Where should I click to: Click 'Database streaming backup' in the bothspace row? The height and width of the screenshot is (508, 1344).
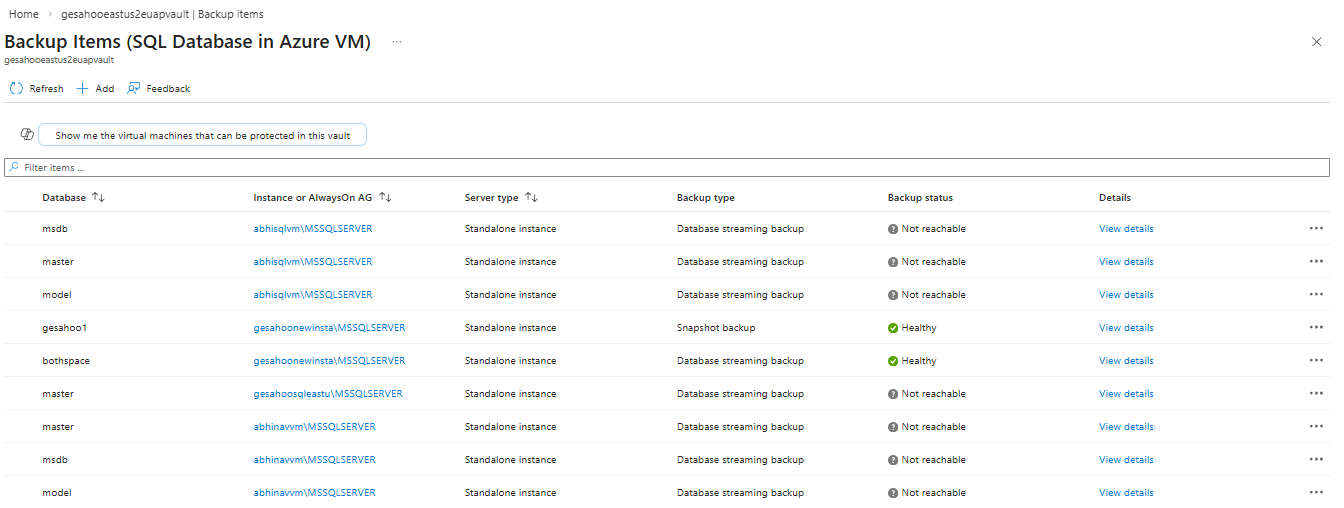pyautogui.click(x=740, y=361)
